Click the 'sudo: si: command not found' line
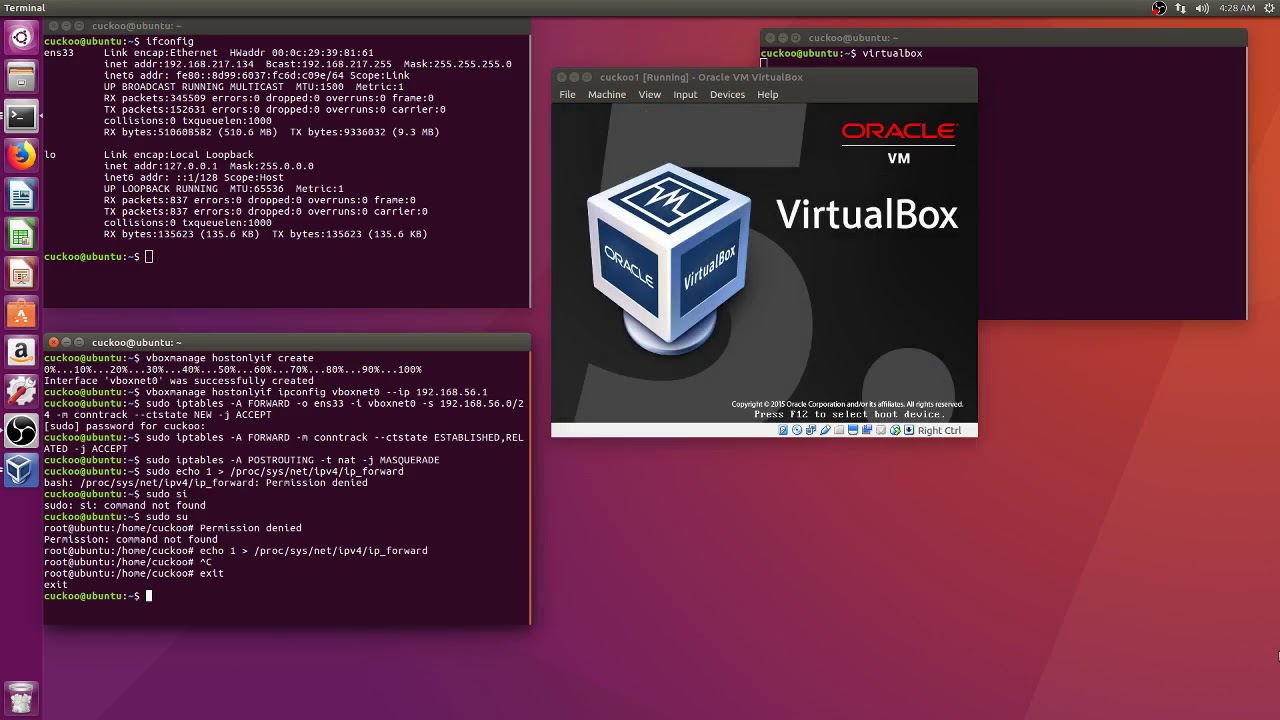This screenshot has height=720, width=1280. (x=125, y=506)
